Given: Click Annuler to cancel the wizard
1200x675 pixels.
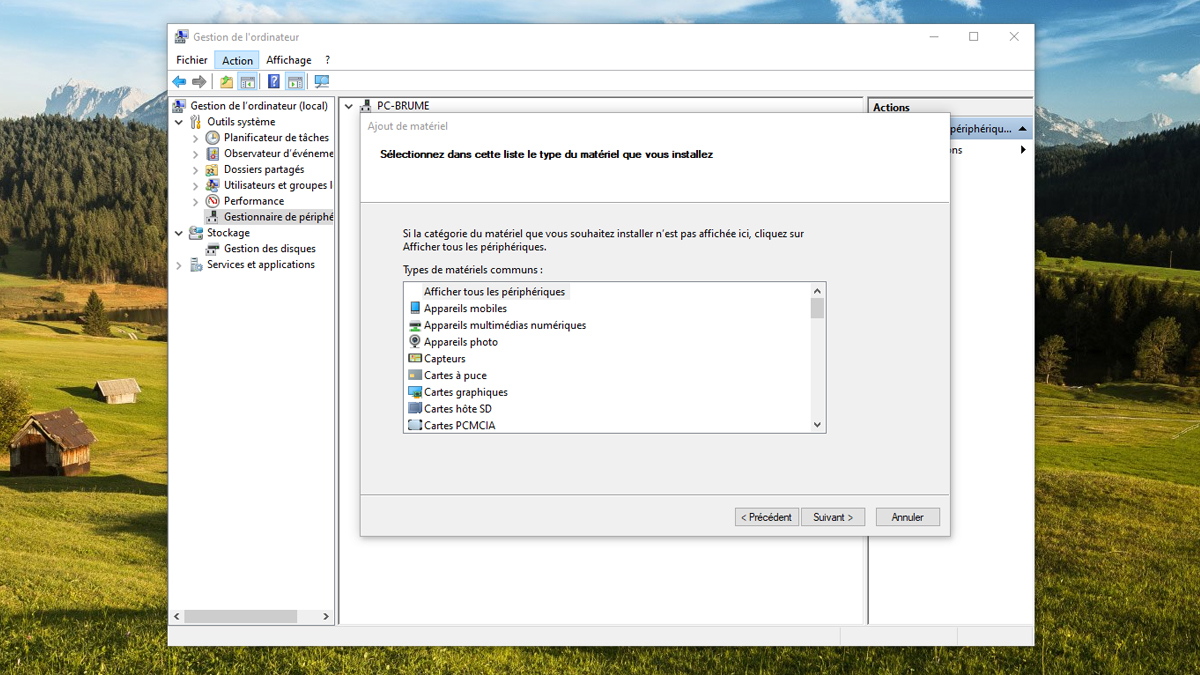Looking at the screenshot, I should tap(908, 517).
